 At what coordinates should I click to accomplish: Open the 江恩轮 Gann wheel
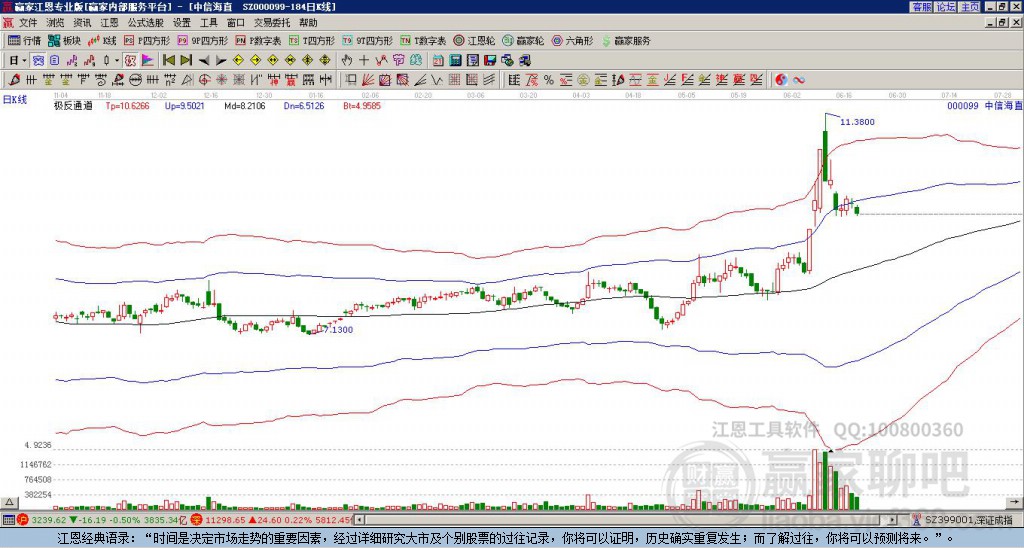475,40
